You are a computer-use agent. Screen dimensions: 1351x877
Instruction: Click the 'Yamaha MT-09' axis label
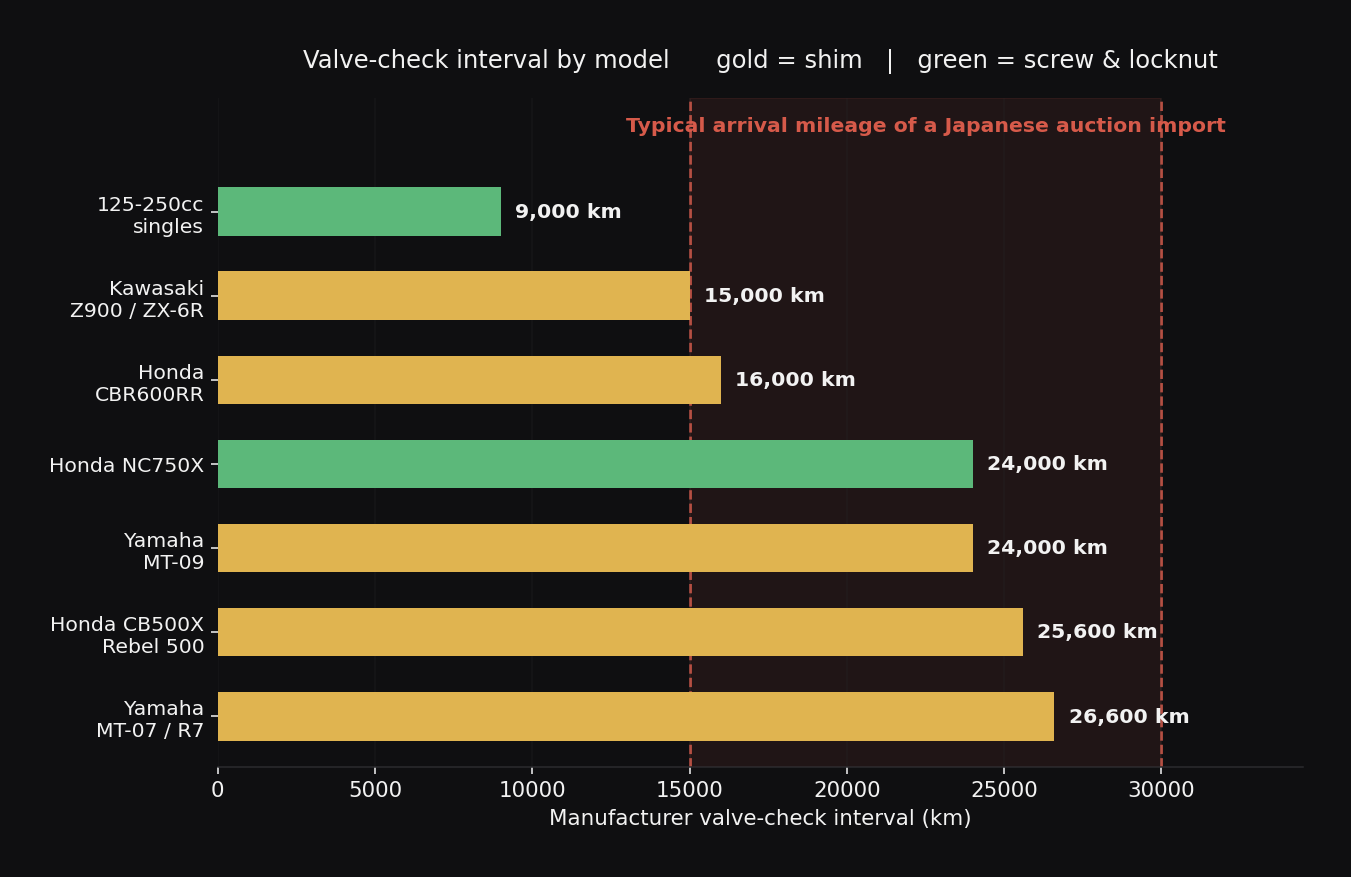tap(164, 552)
